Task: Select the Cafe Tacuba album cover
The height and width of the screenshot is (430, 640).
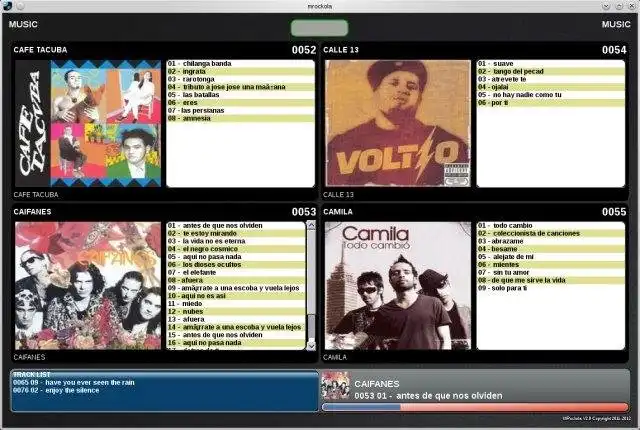Action: 88,124
